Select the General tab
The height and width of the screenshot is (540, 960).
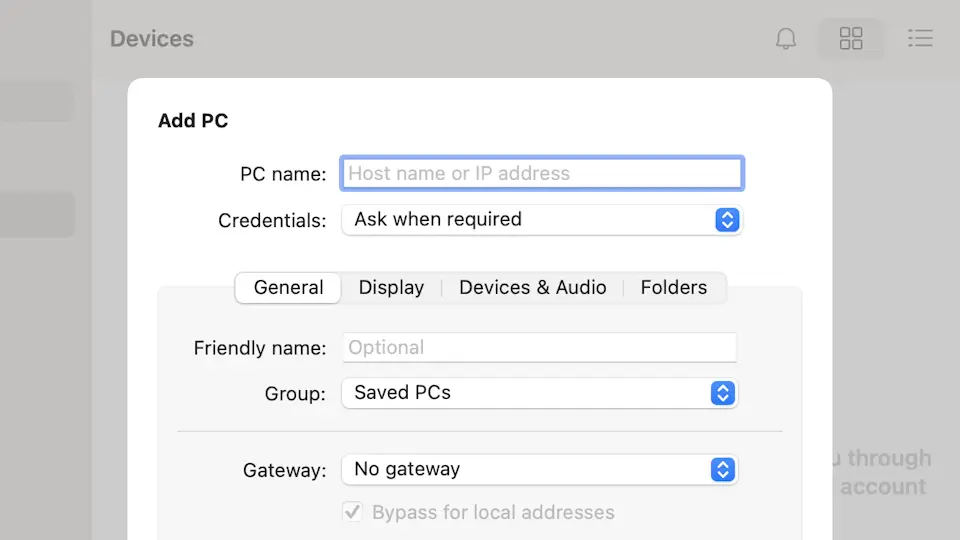point(288,288)
